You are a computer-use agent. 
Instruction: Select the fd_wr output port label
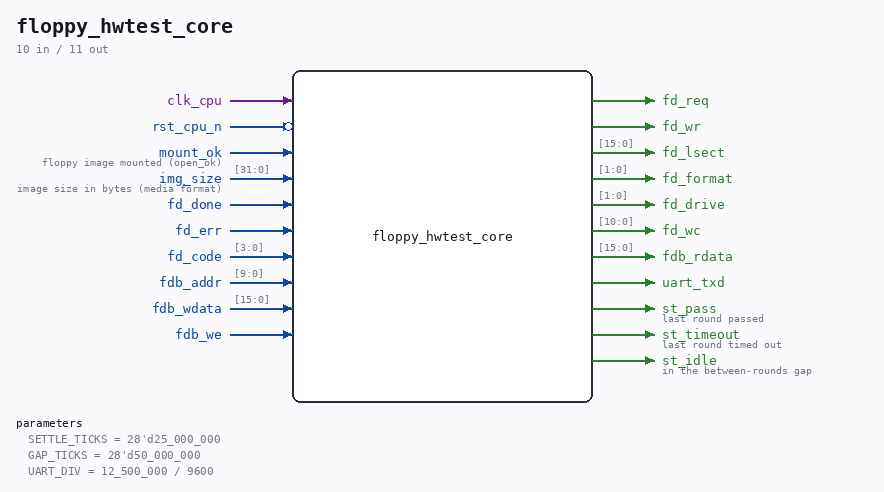point(682,127)
